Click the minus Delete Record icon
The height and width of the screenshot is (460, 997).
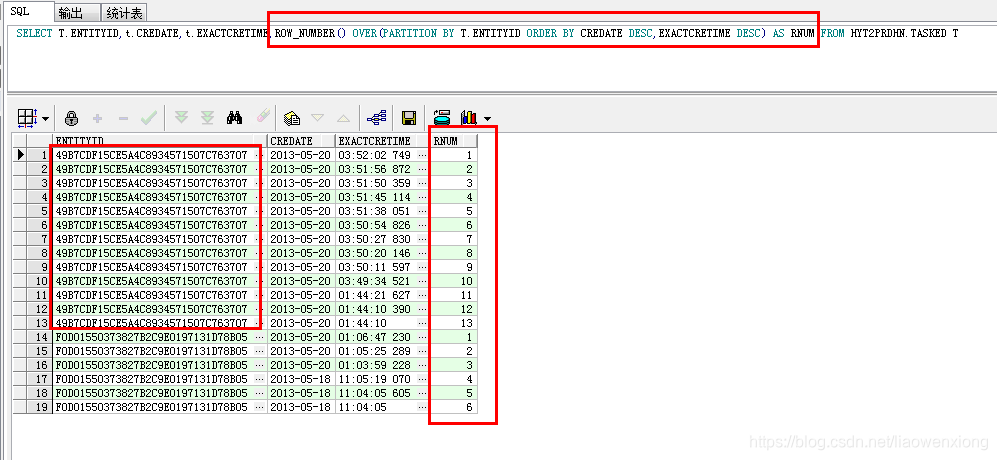pyautogui.click(x=123, y=118)
